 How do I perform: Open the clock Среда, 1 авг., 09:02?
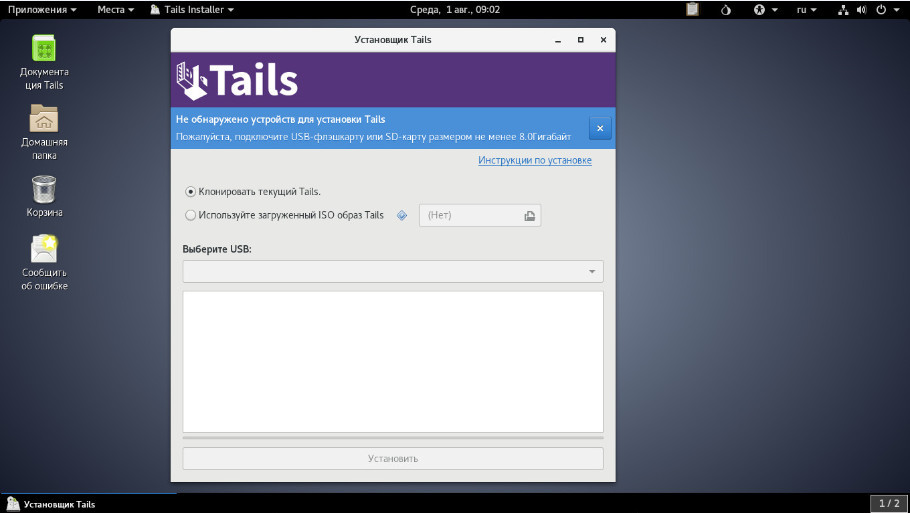[x=454, y=9]
